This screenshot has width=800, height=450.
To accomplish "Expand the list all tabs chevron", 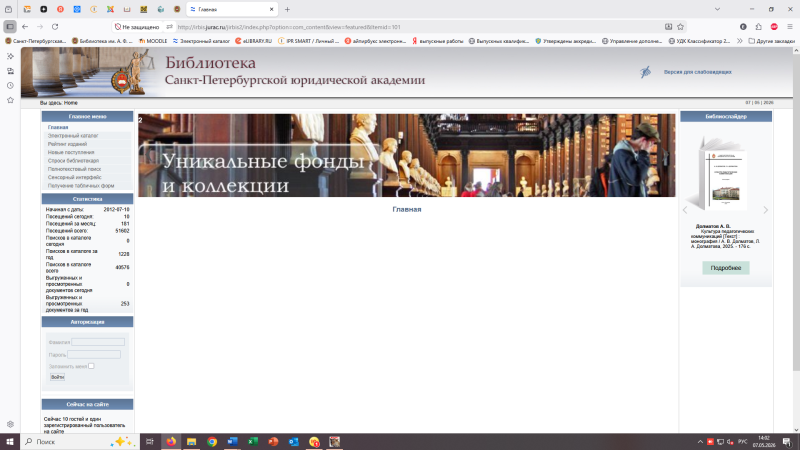I will [717, 9].
